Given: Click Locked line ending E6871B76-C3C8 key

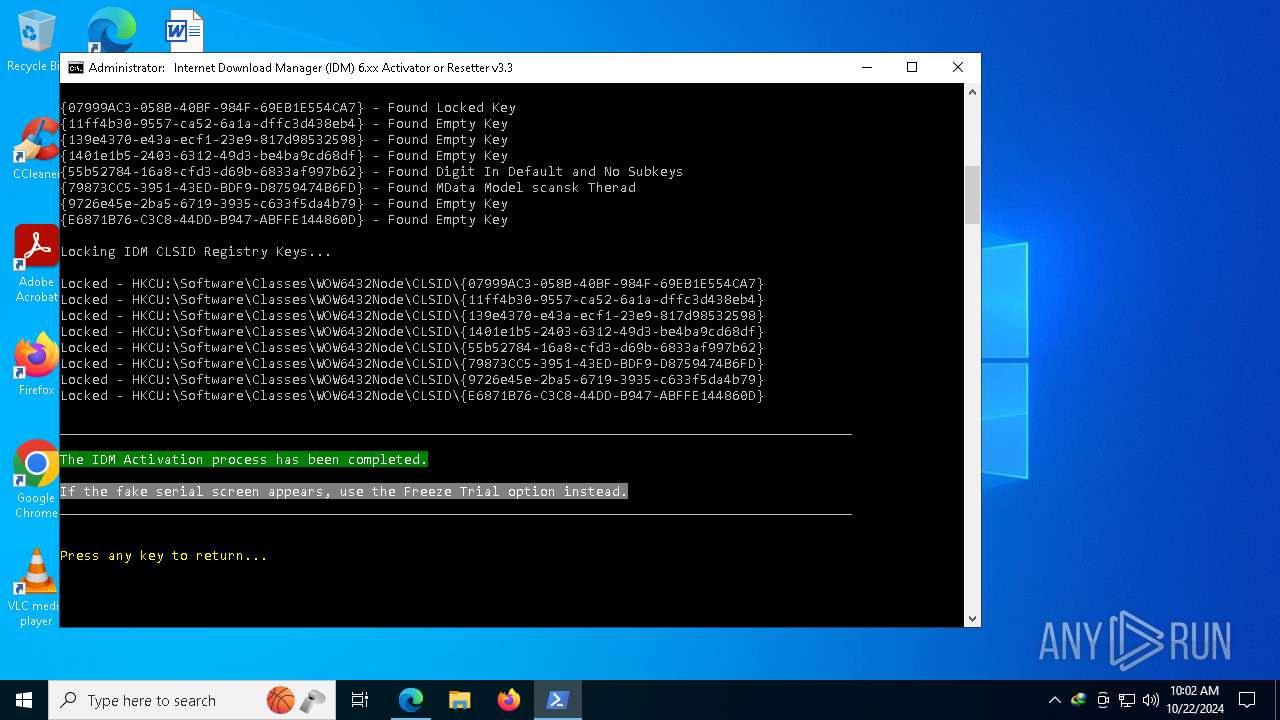Looking at the screenshot, I should [412, 396].
